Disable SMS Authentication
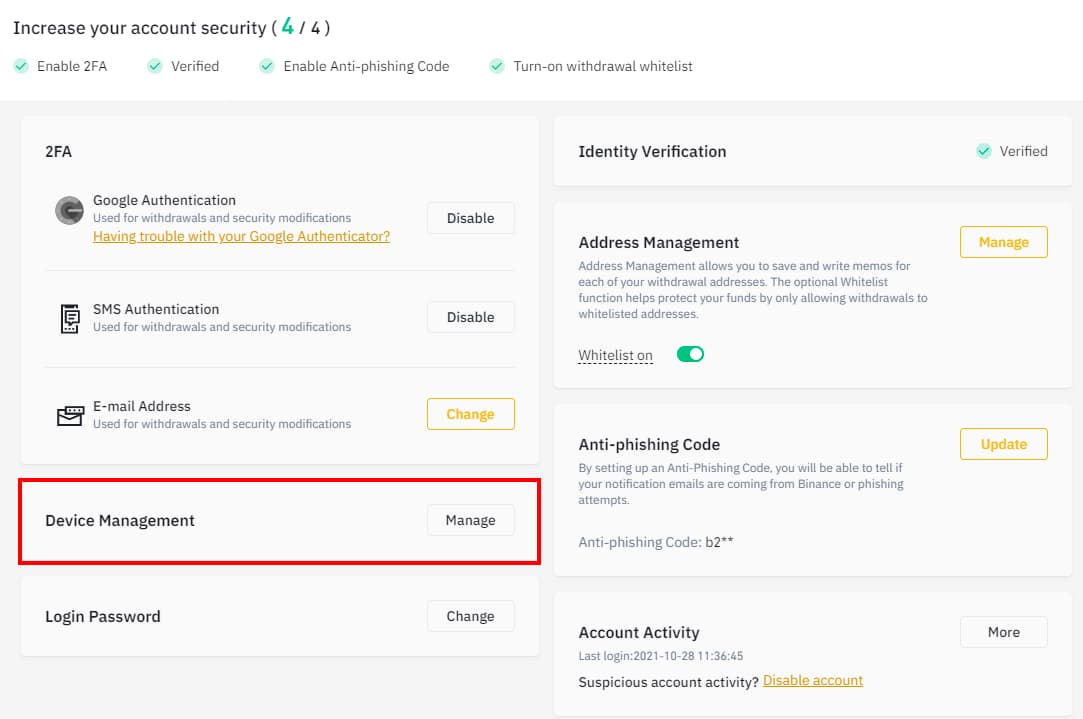Image resolution: width=1083 pixels, height=719 pixels. click(470, 317)
